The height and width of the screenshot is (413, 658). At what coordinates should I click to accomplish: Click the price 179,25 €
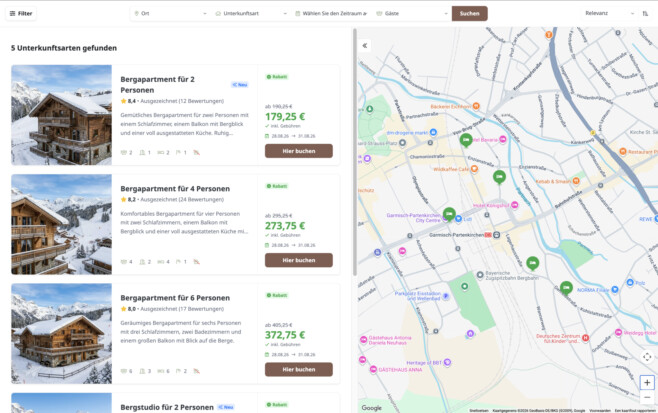(x=285, y=117)
